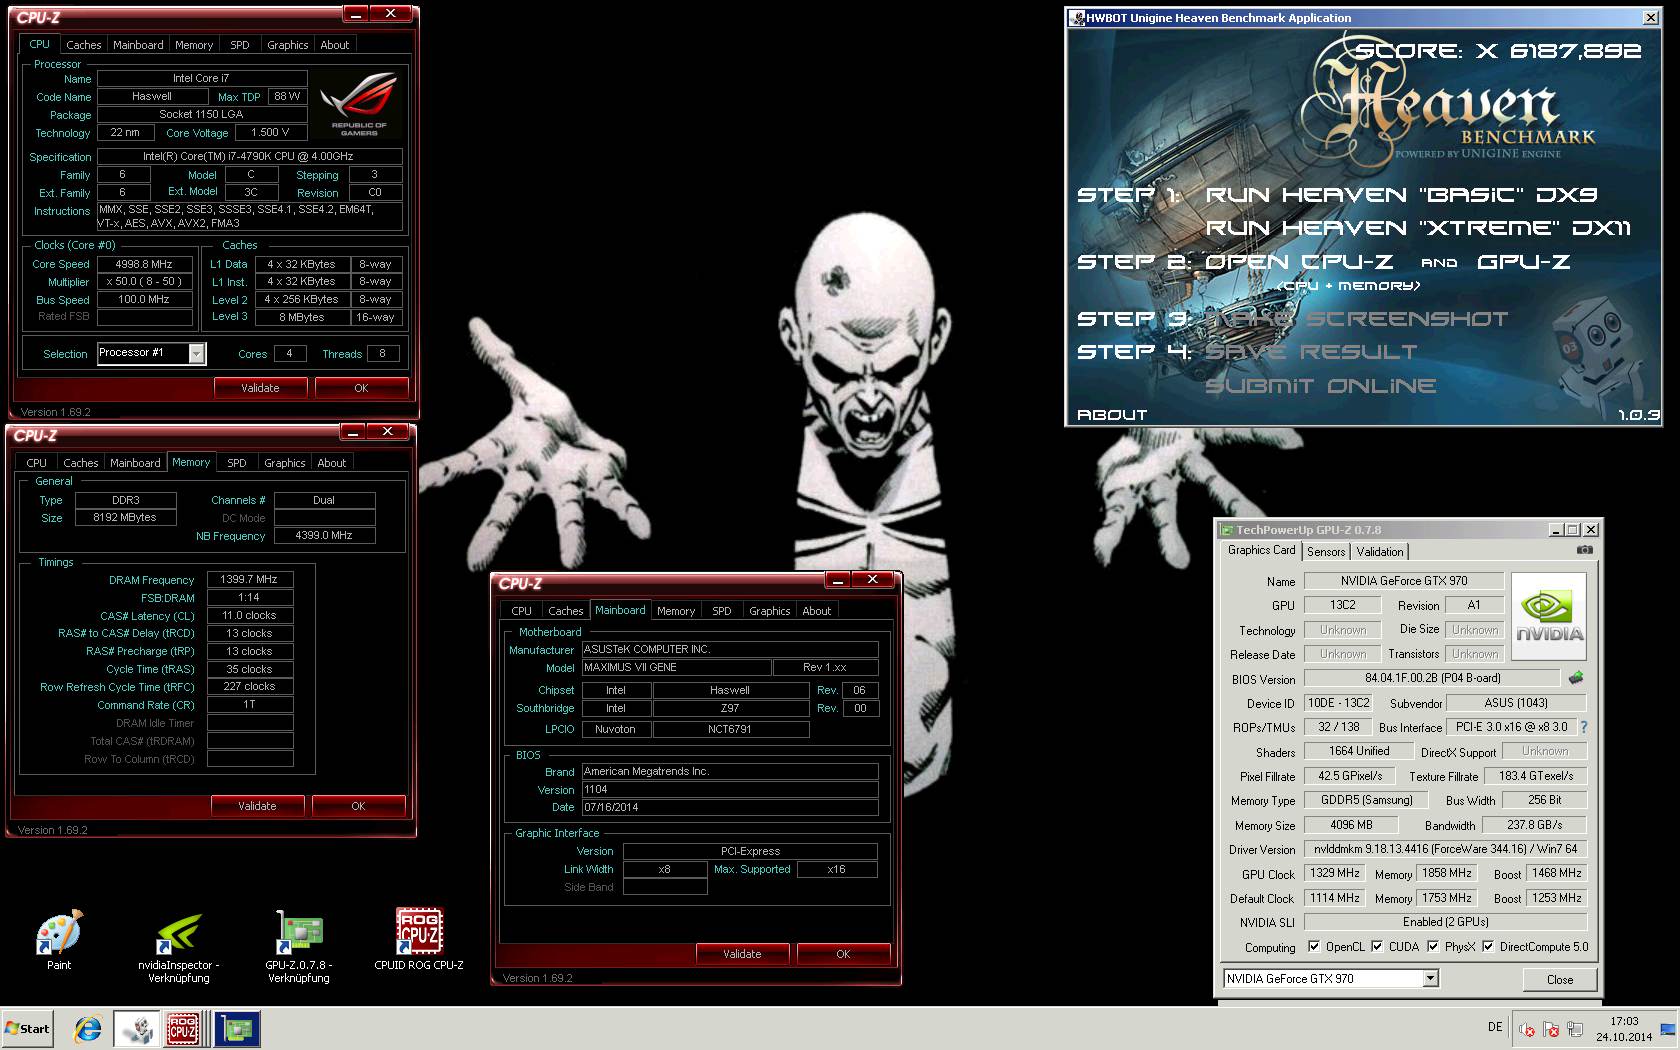The width and height of the screenshot is (1680, 1050).
Task: Click SAVE RESULT in HWBOT Heaven
Action: tap(1310, 352)
